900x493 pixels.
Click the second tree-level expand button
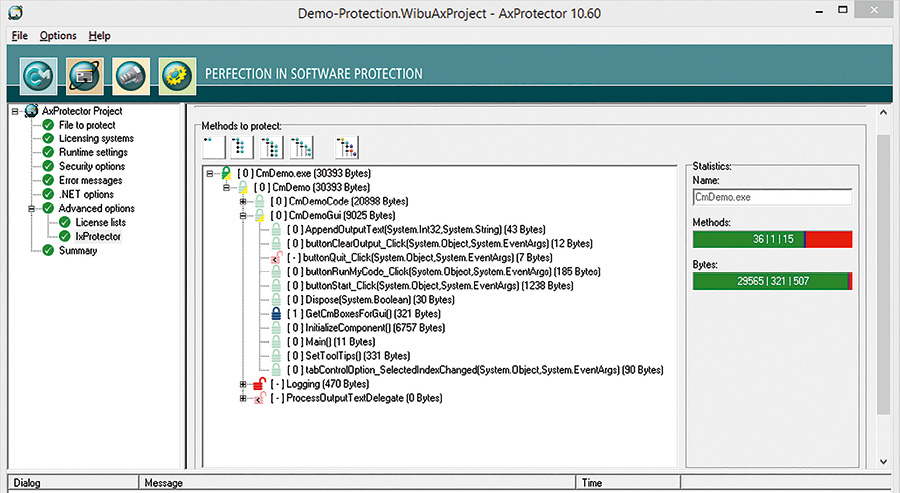coord(242,147)
